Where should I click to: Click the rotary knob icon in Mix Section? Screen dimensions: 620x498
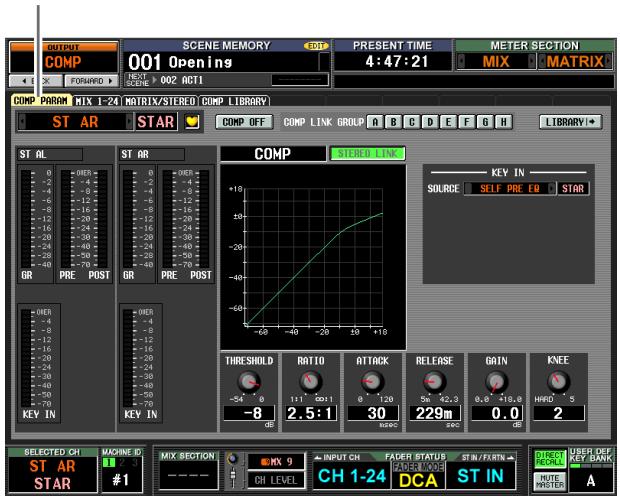point(232,459)
